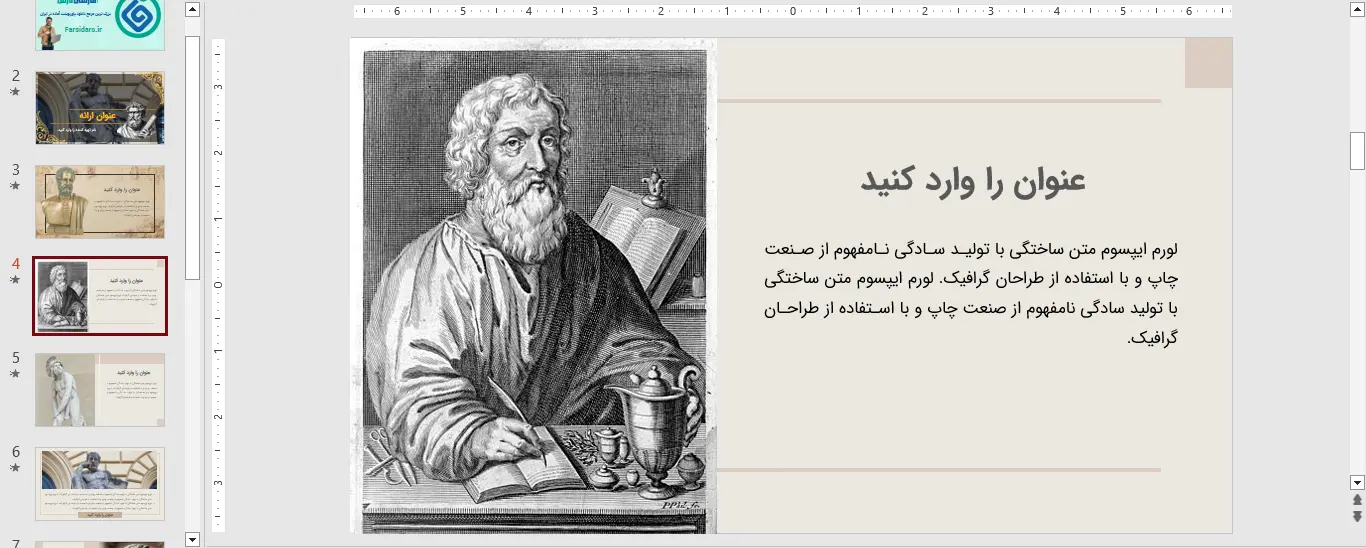
Task: Click main editor scrollbar down arrow
Action: (1357, 481)
